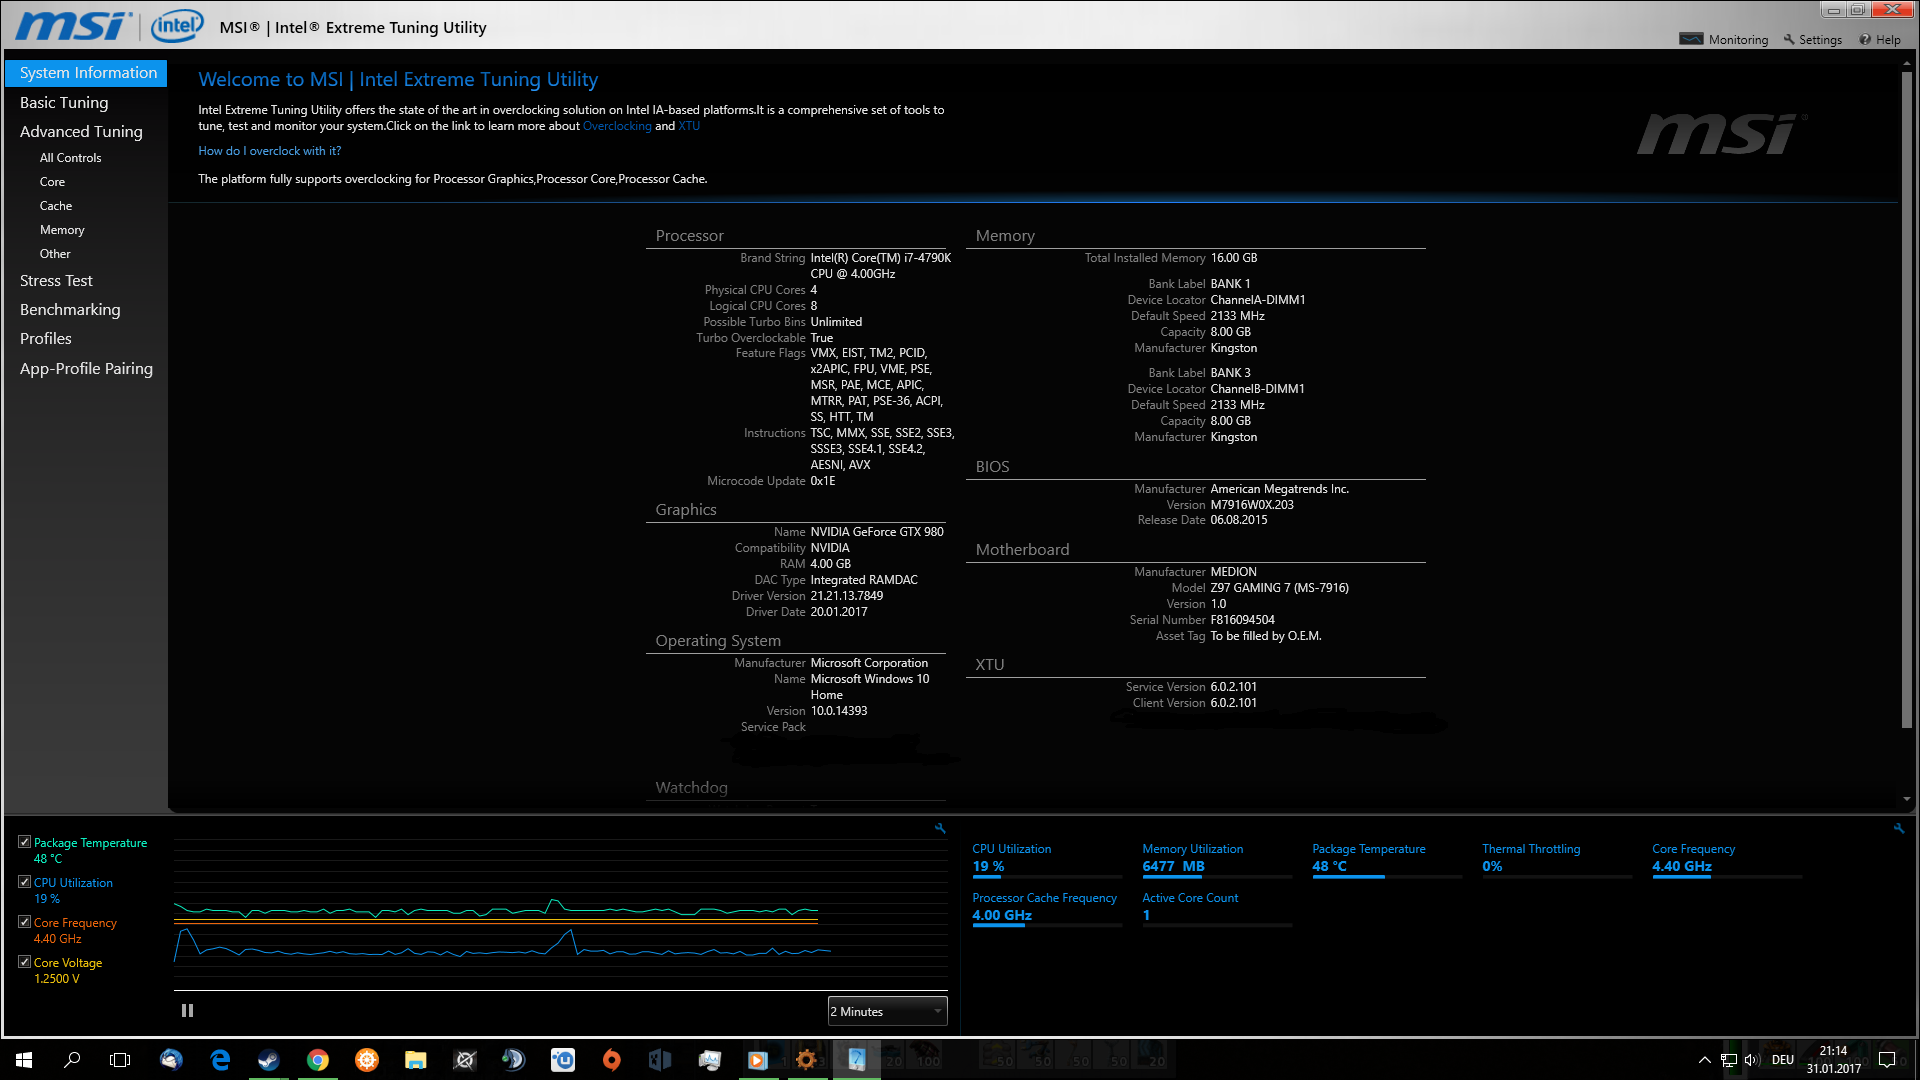Viewport: 1920px width, 1080px height.
Task: Open Monitoring panel icon in the title bar
Action: tap(1691, 39)
